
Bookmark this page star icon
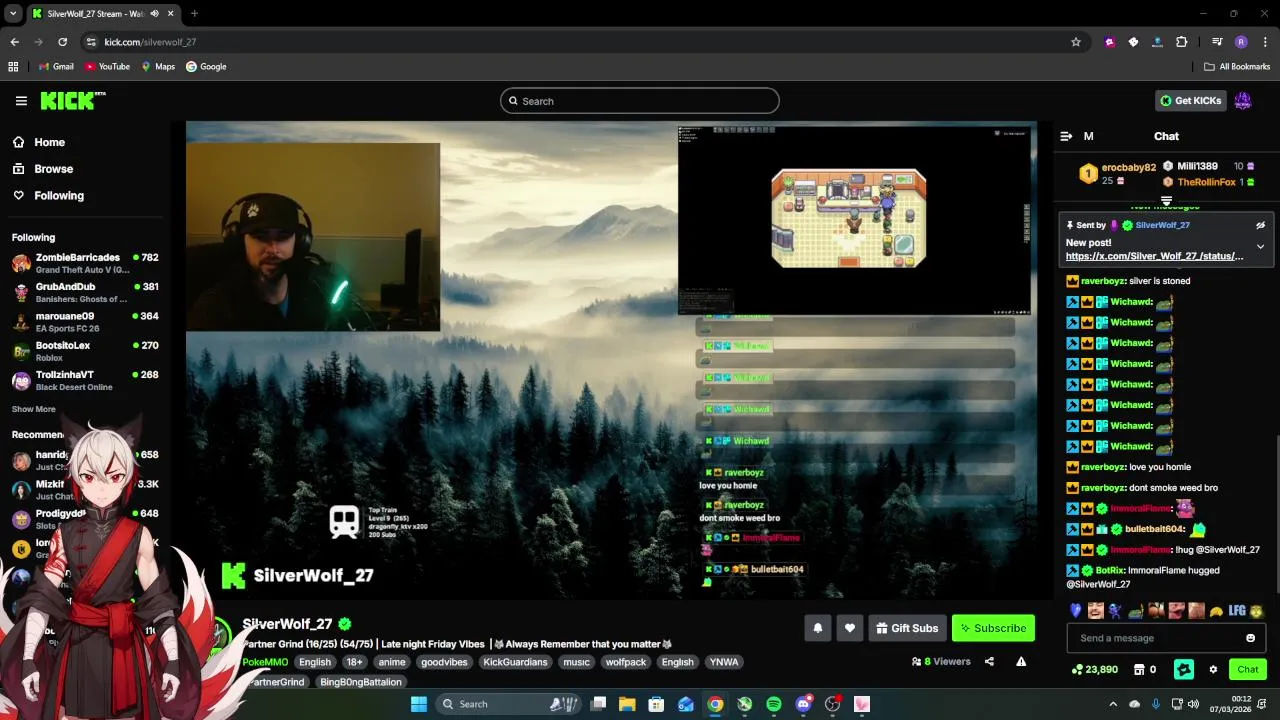(1076, 42)
